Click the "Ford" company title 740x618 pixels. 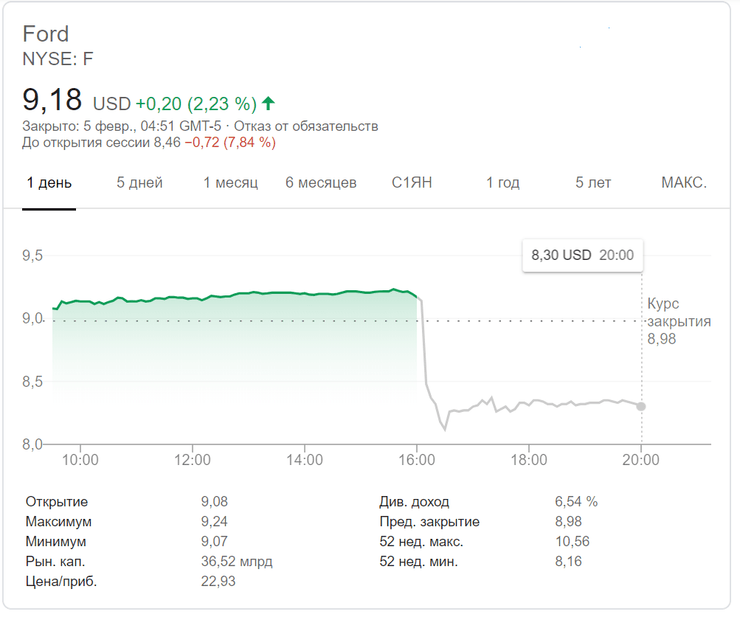click(46, 35)
